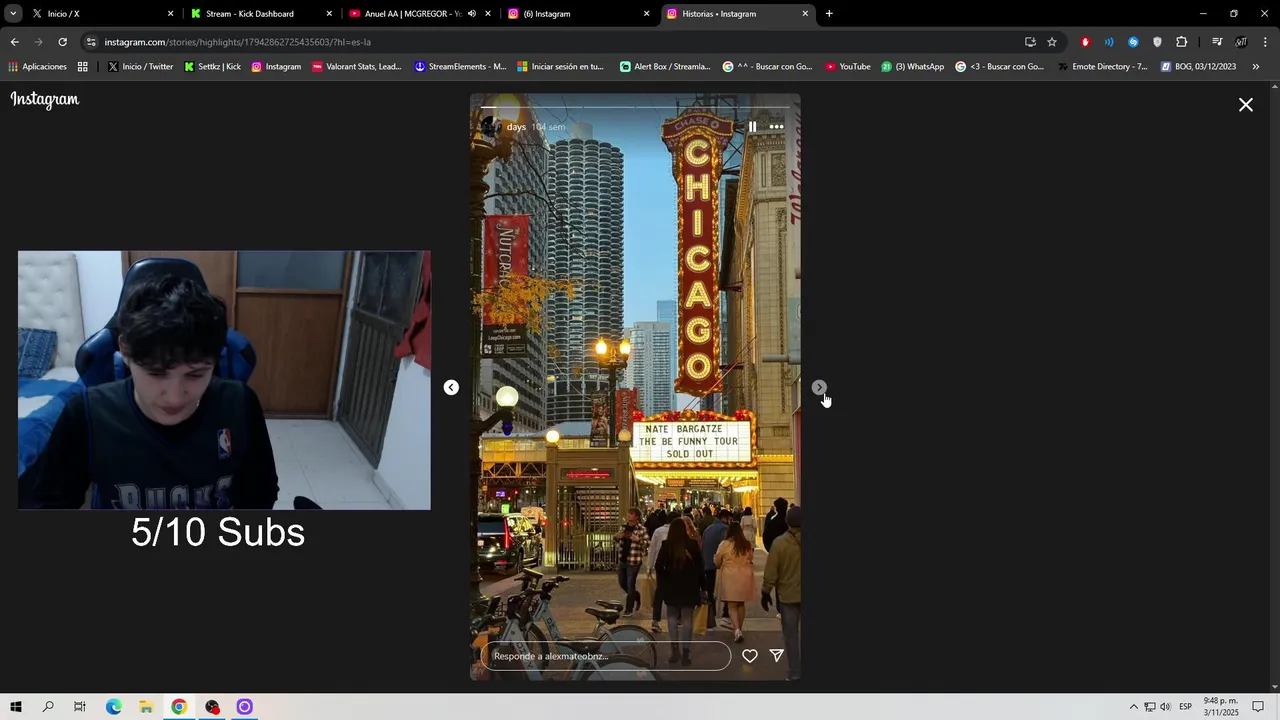Show hidden system tray icons
The image size is (1280, 720).
pos(1133,707)
